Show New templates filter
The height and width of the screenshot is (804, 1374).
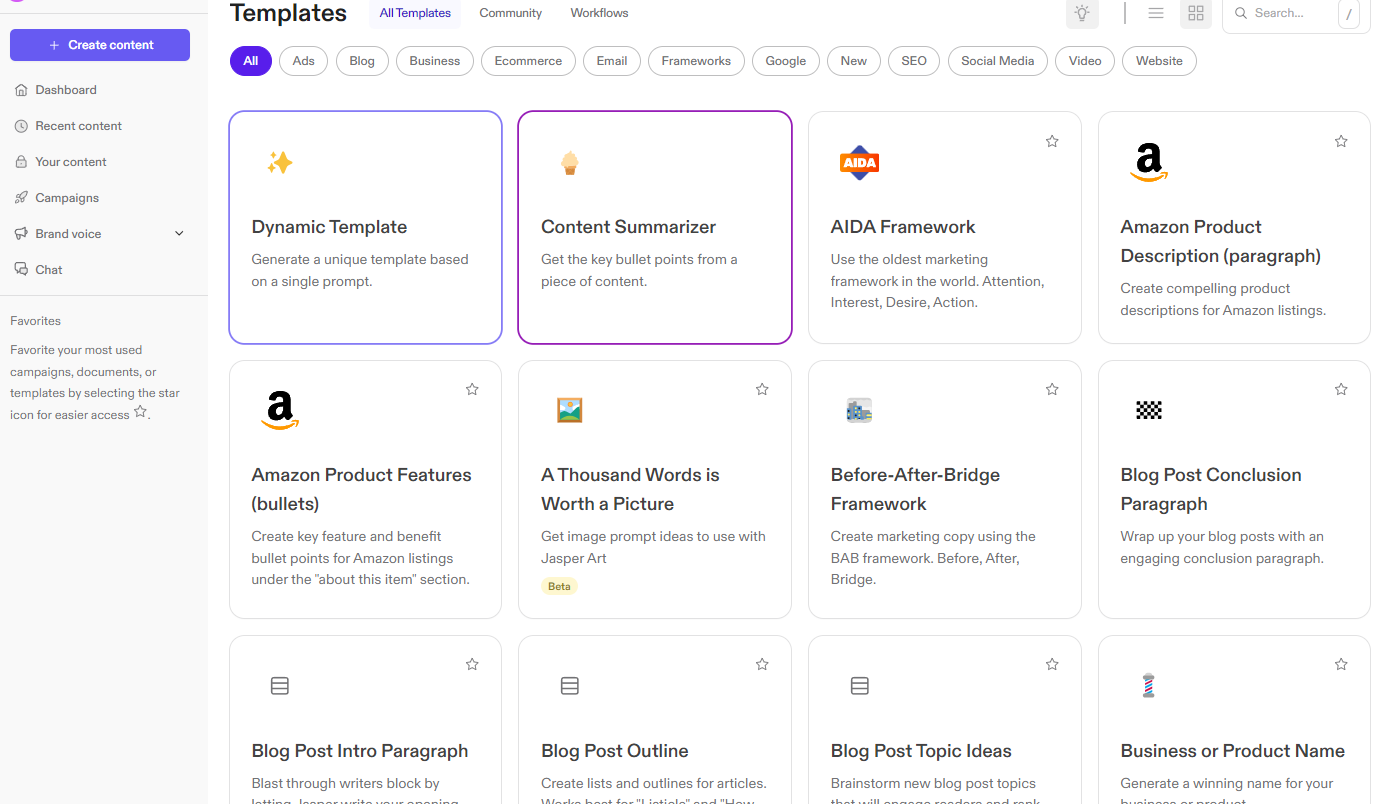(x=854, y=61)
